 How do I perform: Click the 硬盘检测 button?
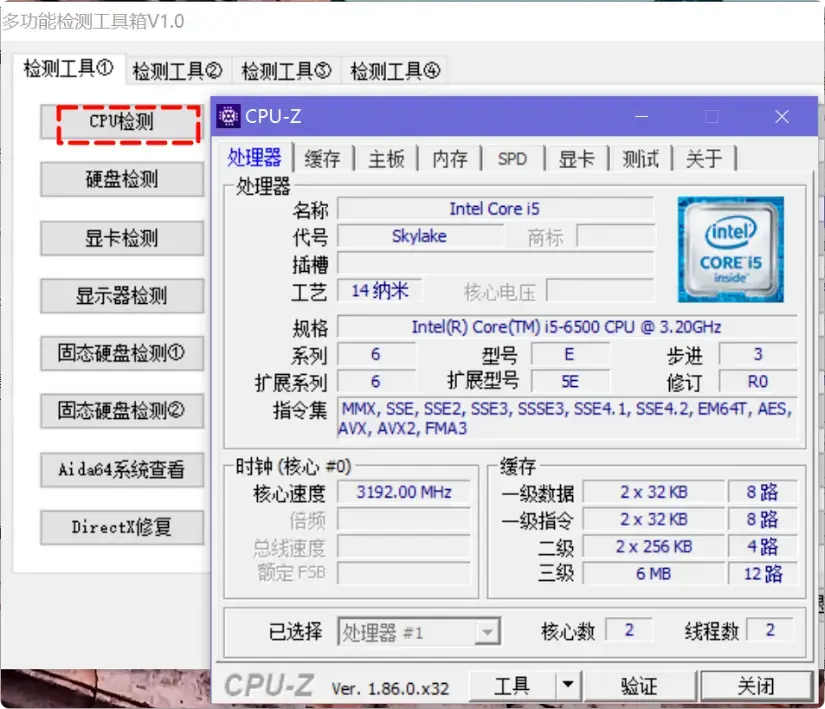[122, 180]
